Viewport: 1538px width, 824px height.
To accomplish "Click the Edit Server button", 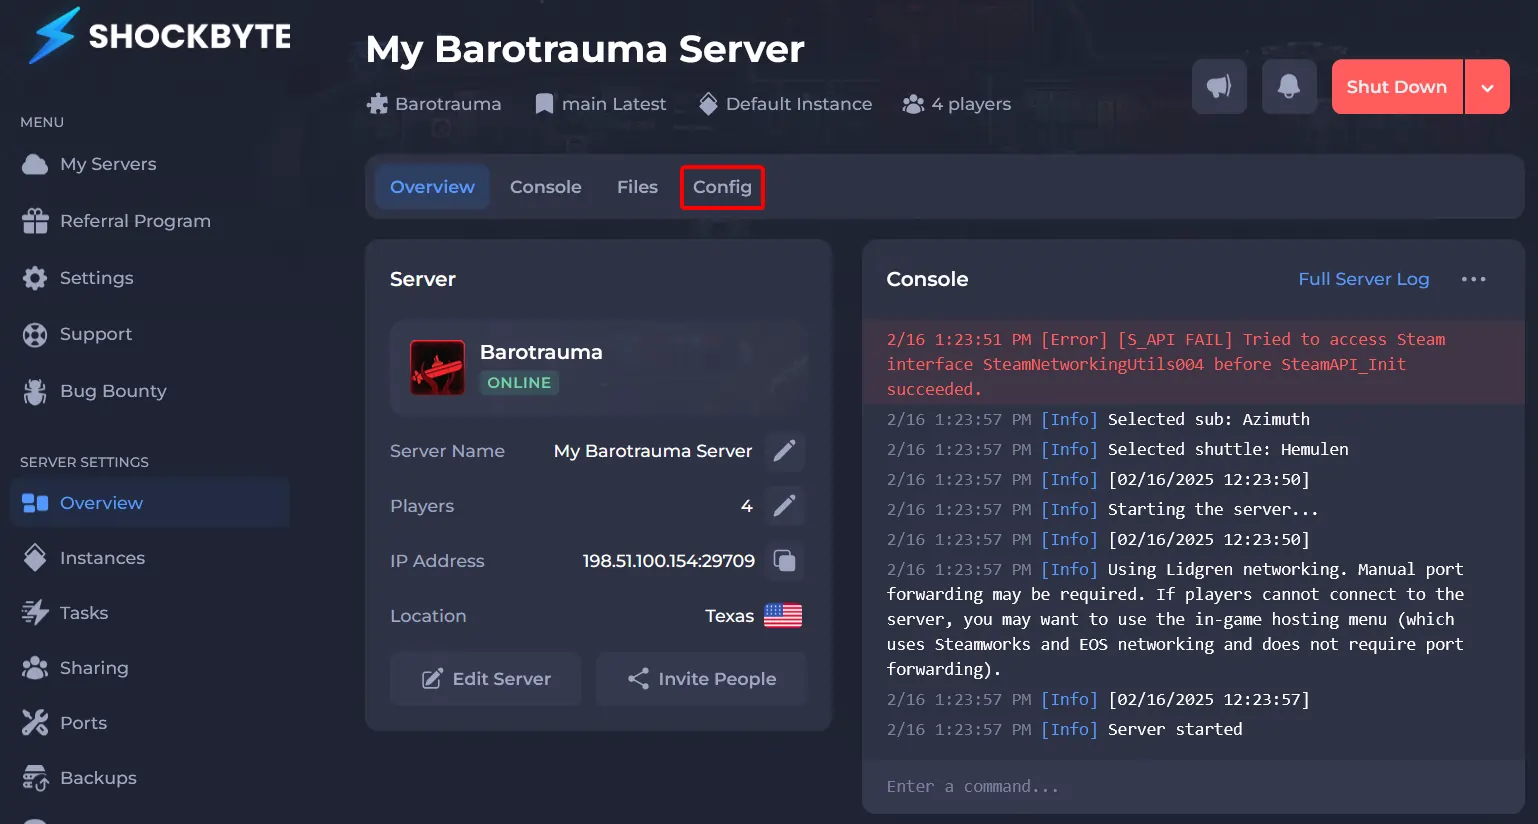I will [x=486, y=679].
